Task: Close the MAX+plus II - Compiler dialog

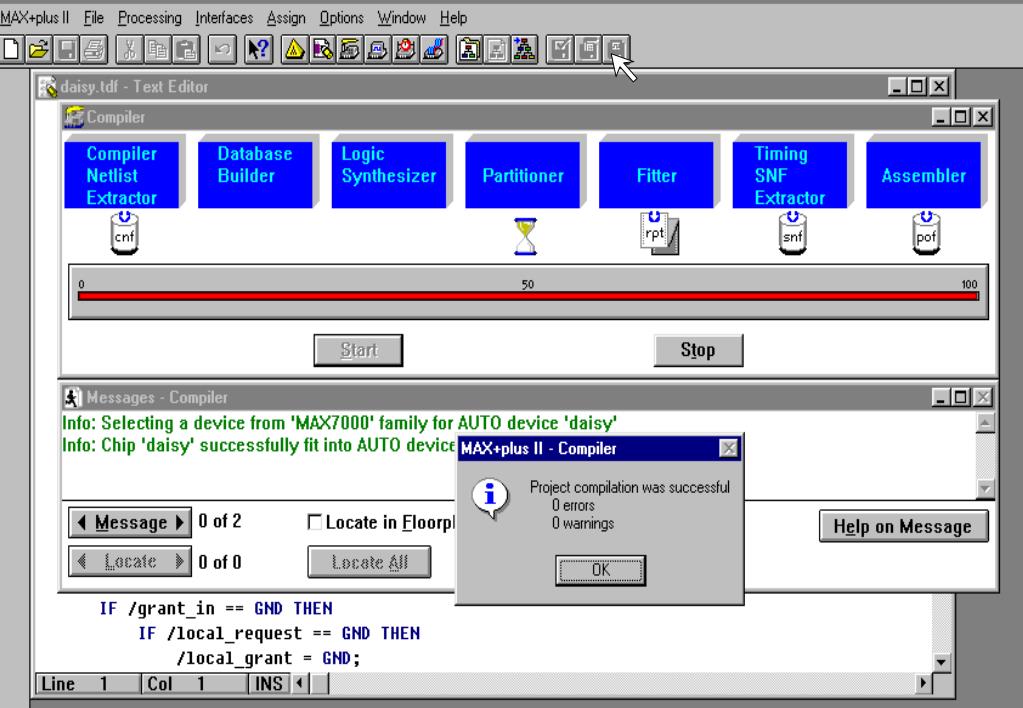Action: (x=728, y=448)
